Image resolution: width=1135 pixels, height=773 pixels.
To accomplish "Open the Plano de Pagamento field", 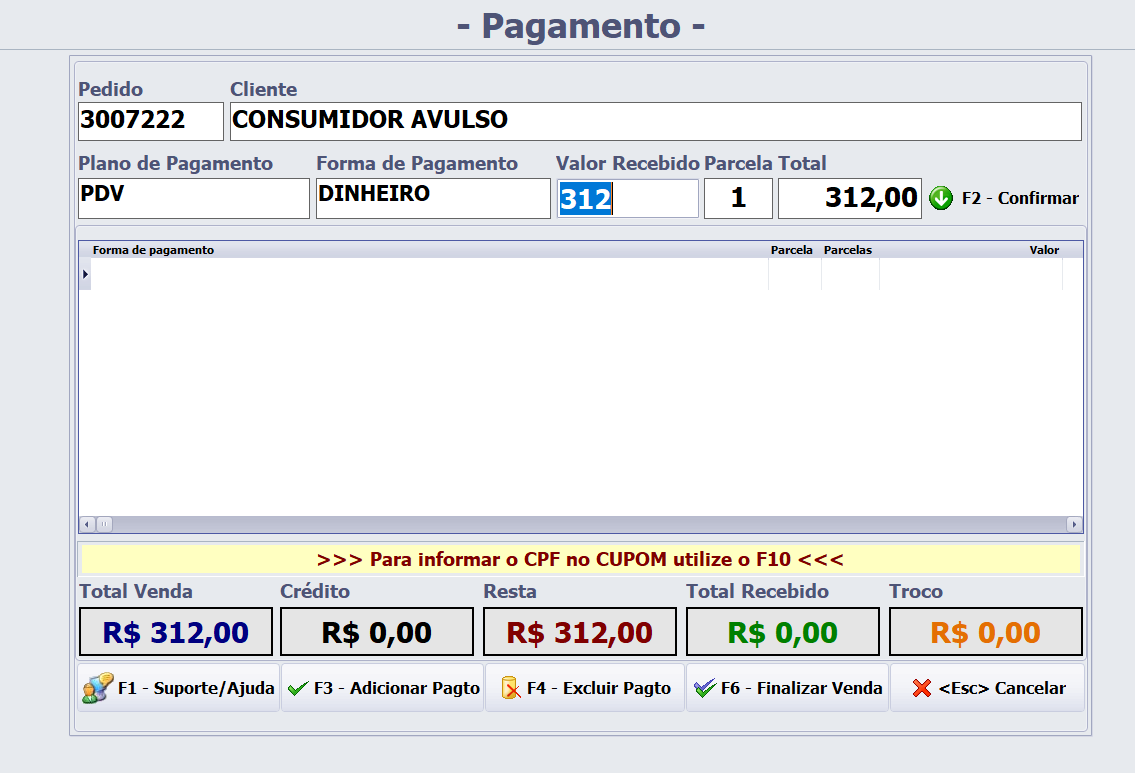I will pyautogui.click(x=193, y=198).
